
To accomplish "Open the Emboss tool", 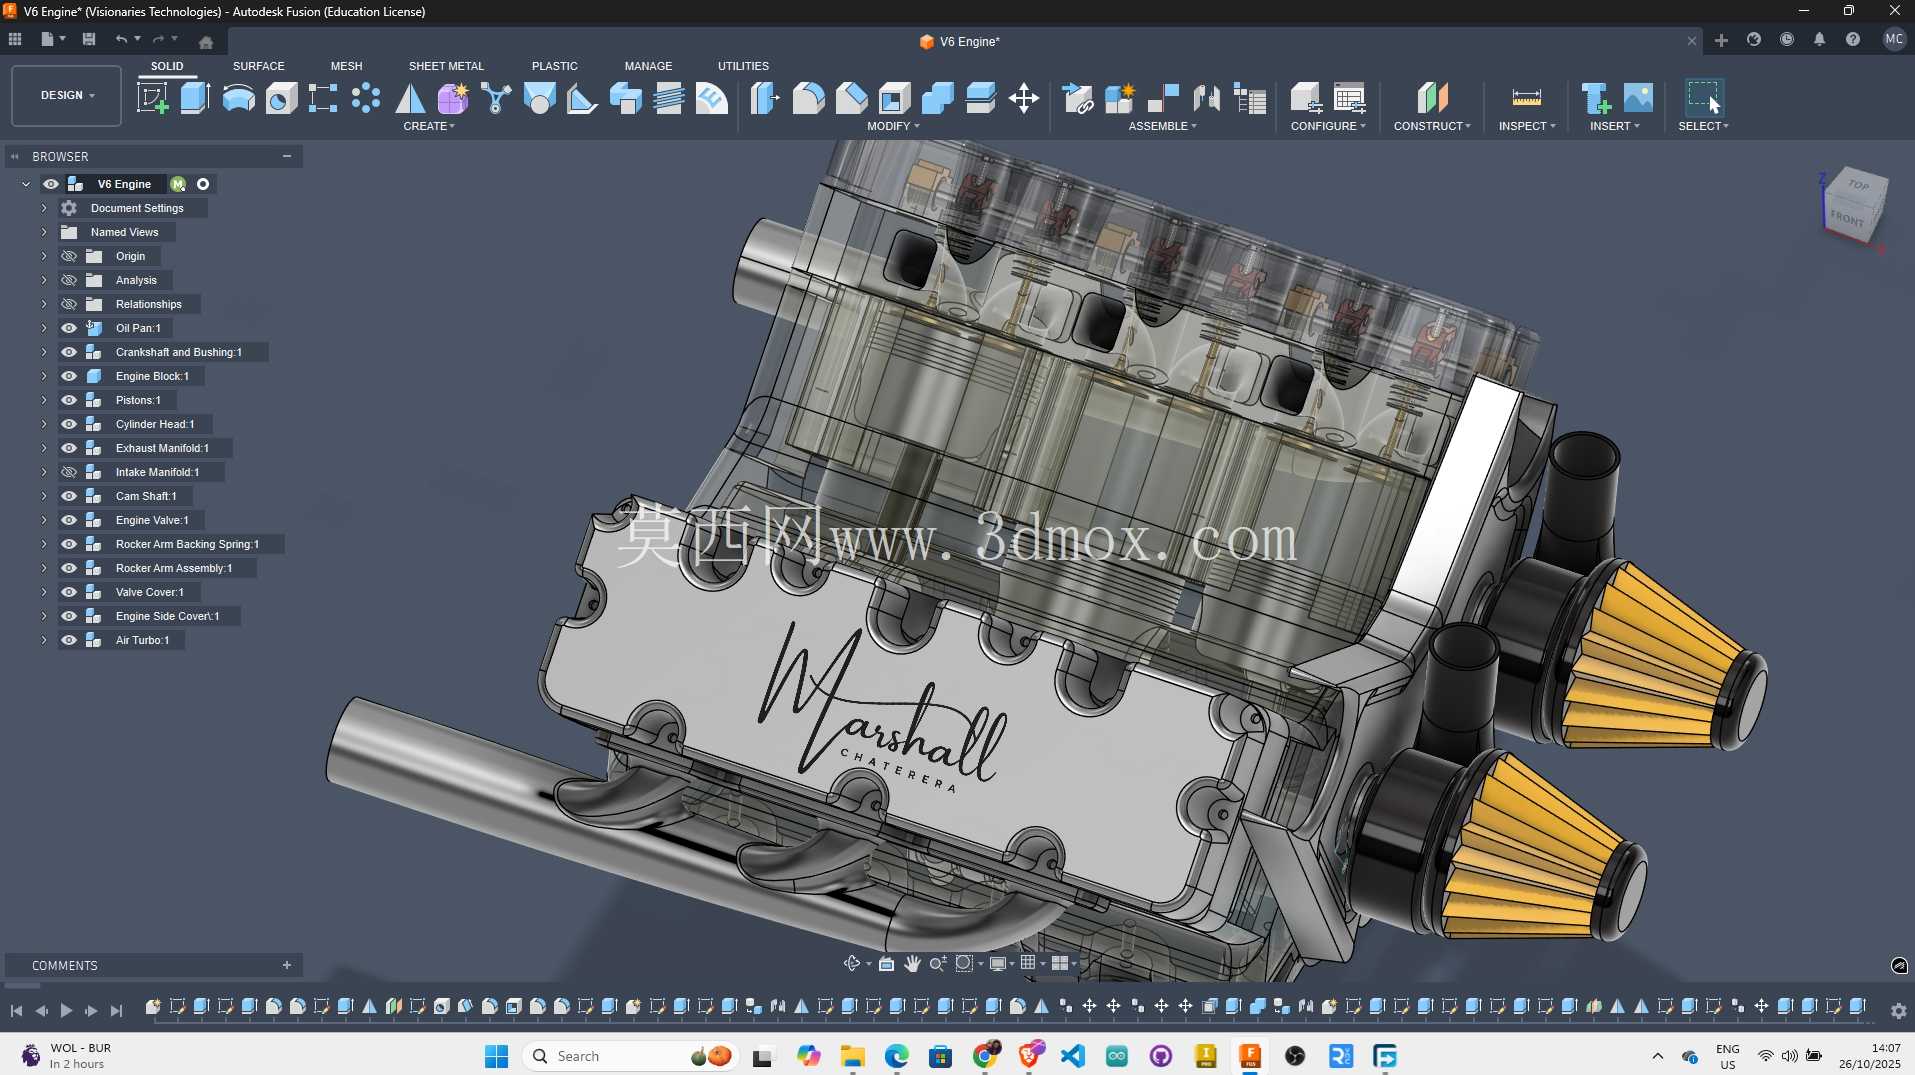I will click(x=712, y=98).
